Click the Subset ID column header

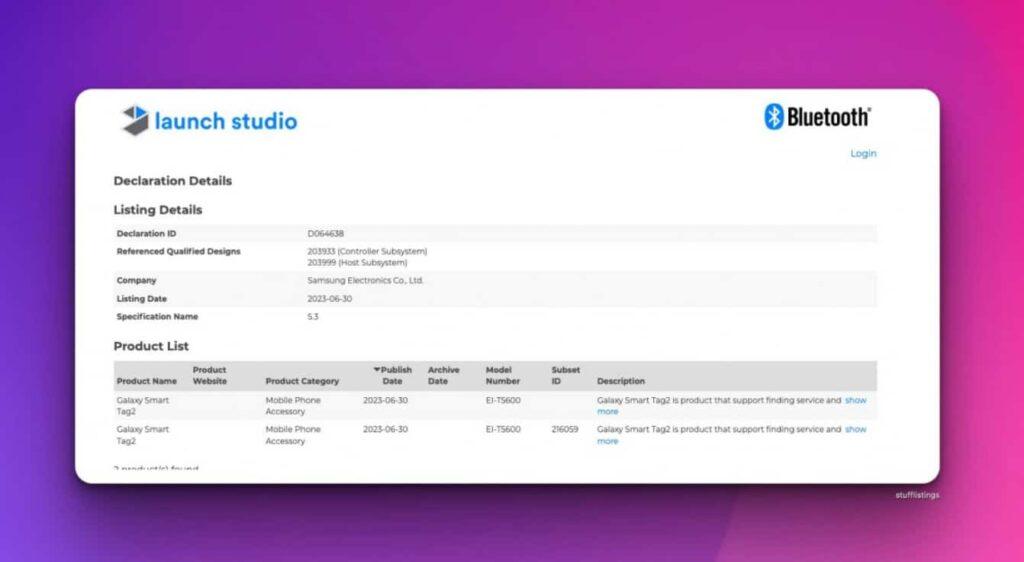(x=565, y=375)
